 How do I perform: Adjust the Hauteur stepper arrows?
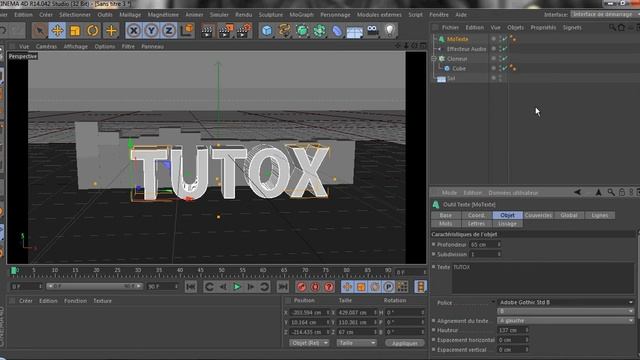click(527, 330)
